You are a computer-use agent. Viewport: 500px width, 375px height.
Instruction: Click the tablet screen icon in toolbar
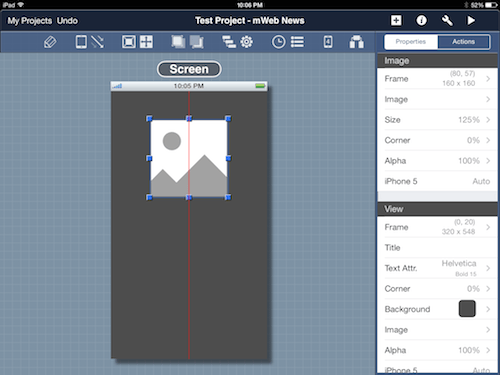pyautogui.click(x=81, y=42)
